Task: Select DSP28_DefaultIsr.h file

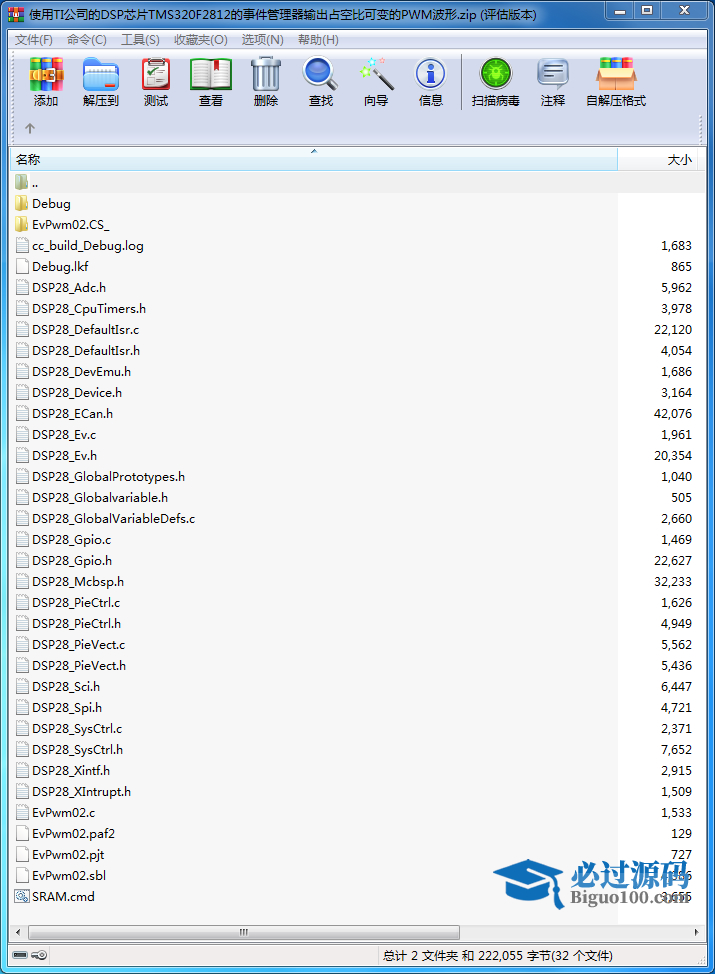Action: pyautogui.click(x=86, y=350)
